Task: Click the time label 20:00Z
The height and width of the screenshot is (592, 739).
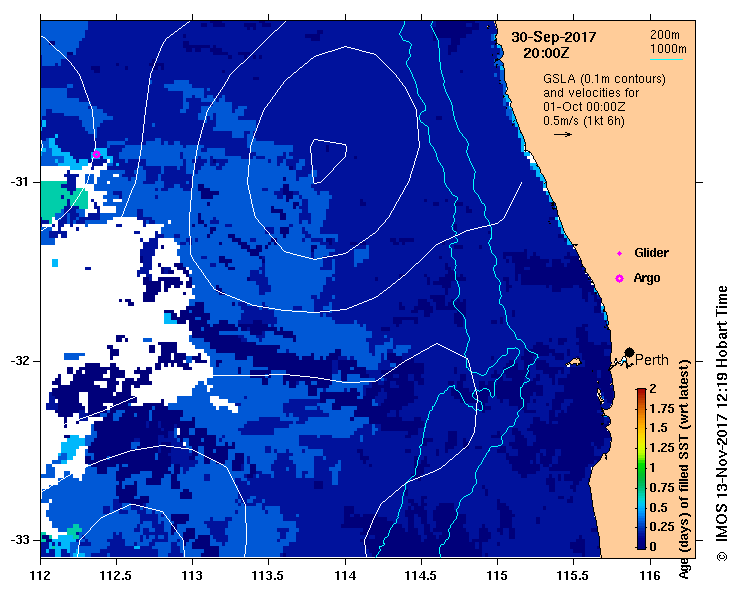Action: coord(546,53)
